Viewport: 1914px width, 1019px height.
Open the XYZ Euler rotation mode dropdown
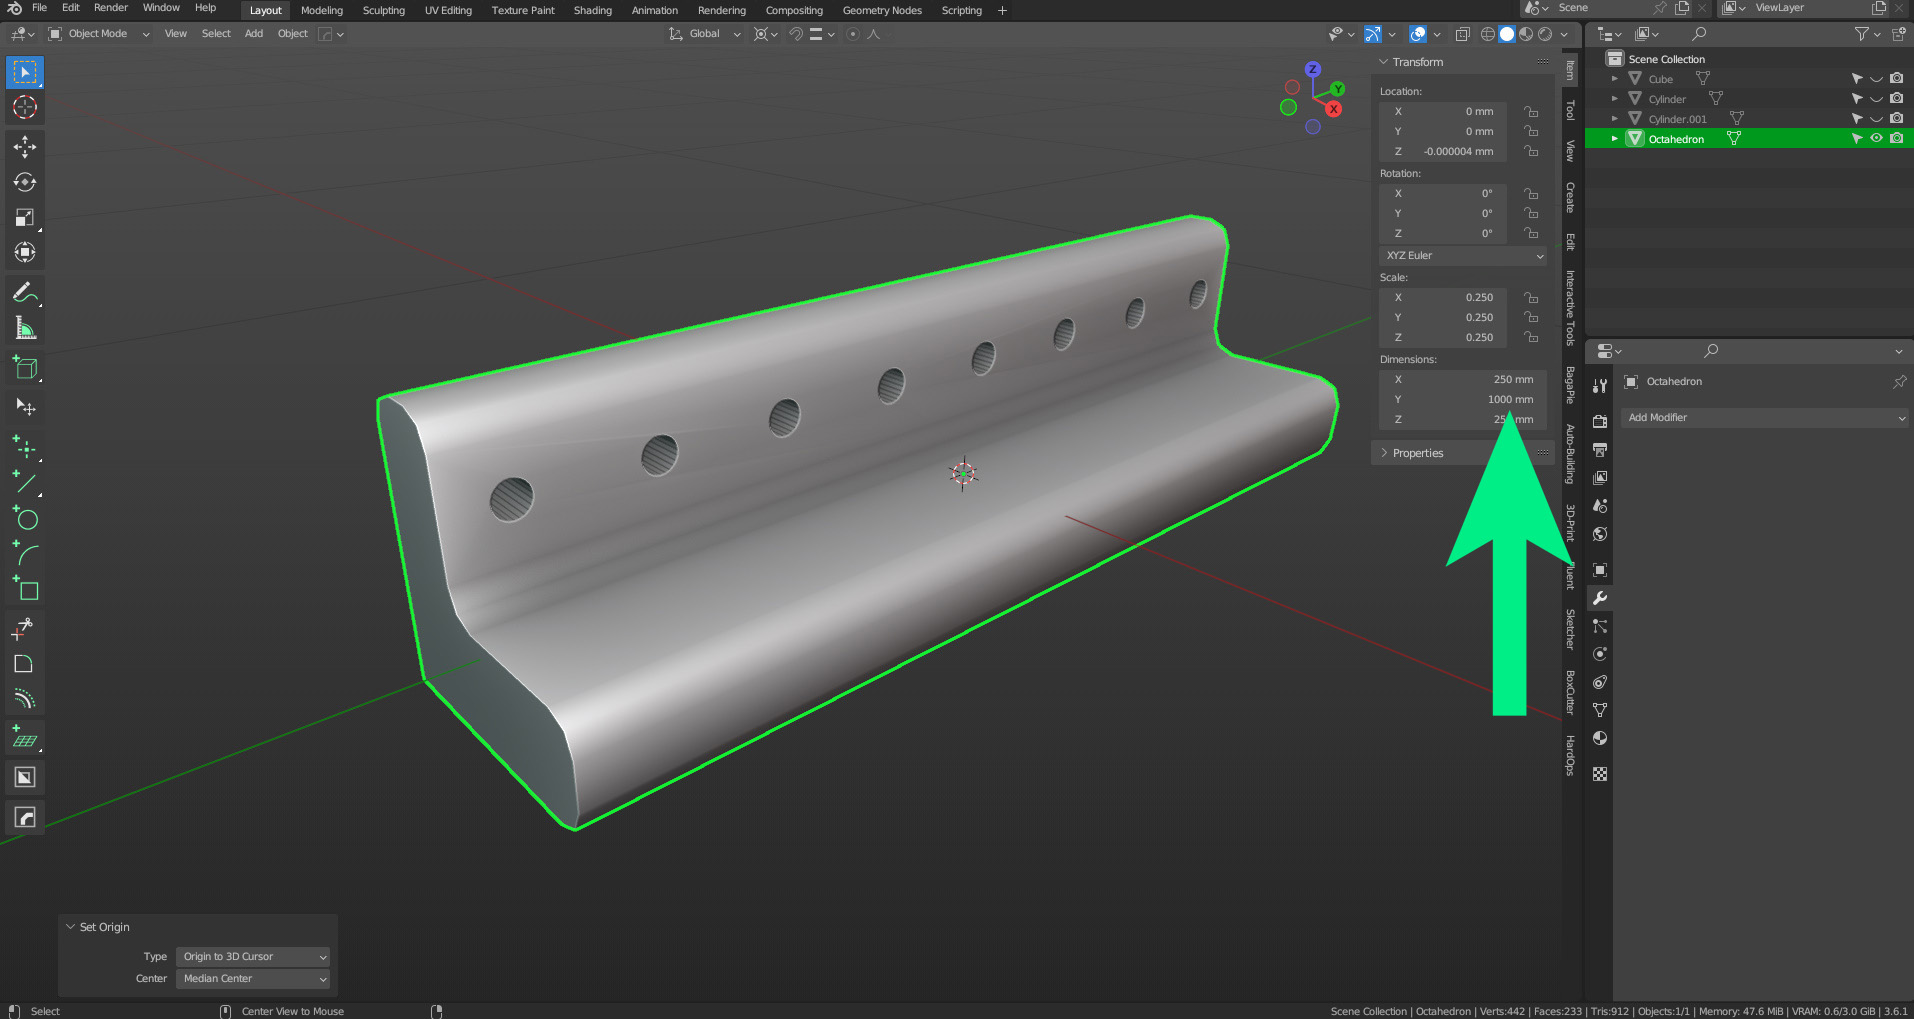click(x=1463, y=256)
